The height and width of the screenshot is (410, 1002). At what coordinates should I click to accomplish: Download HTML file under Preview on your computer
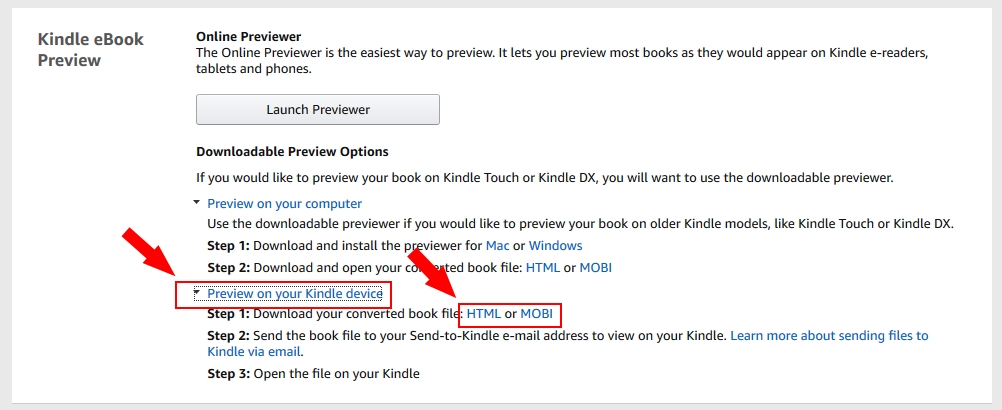[542, 268]
